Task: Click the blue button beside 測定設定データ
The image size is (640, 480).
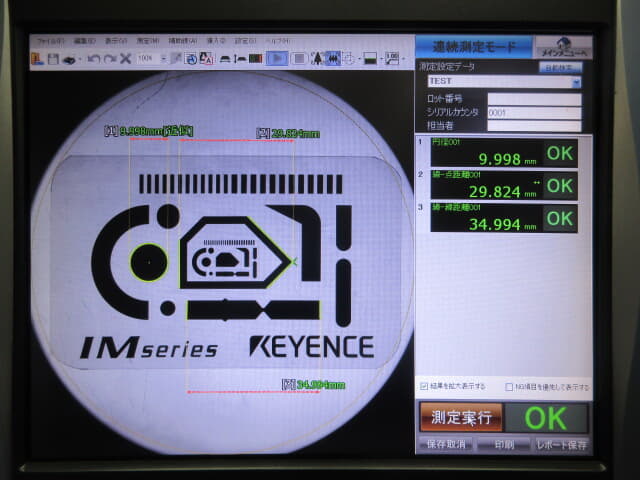Action: pos(560,68)
